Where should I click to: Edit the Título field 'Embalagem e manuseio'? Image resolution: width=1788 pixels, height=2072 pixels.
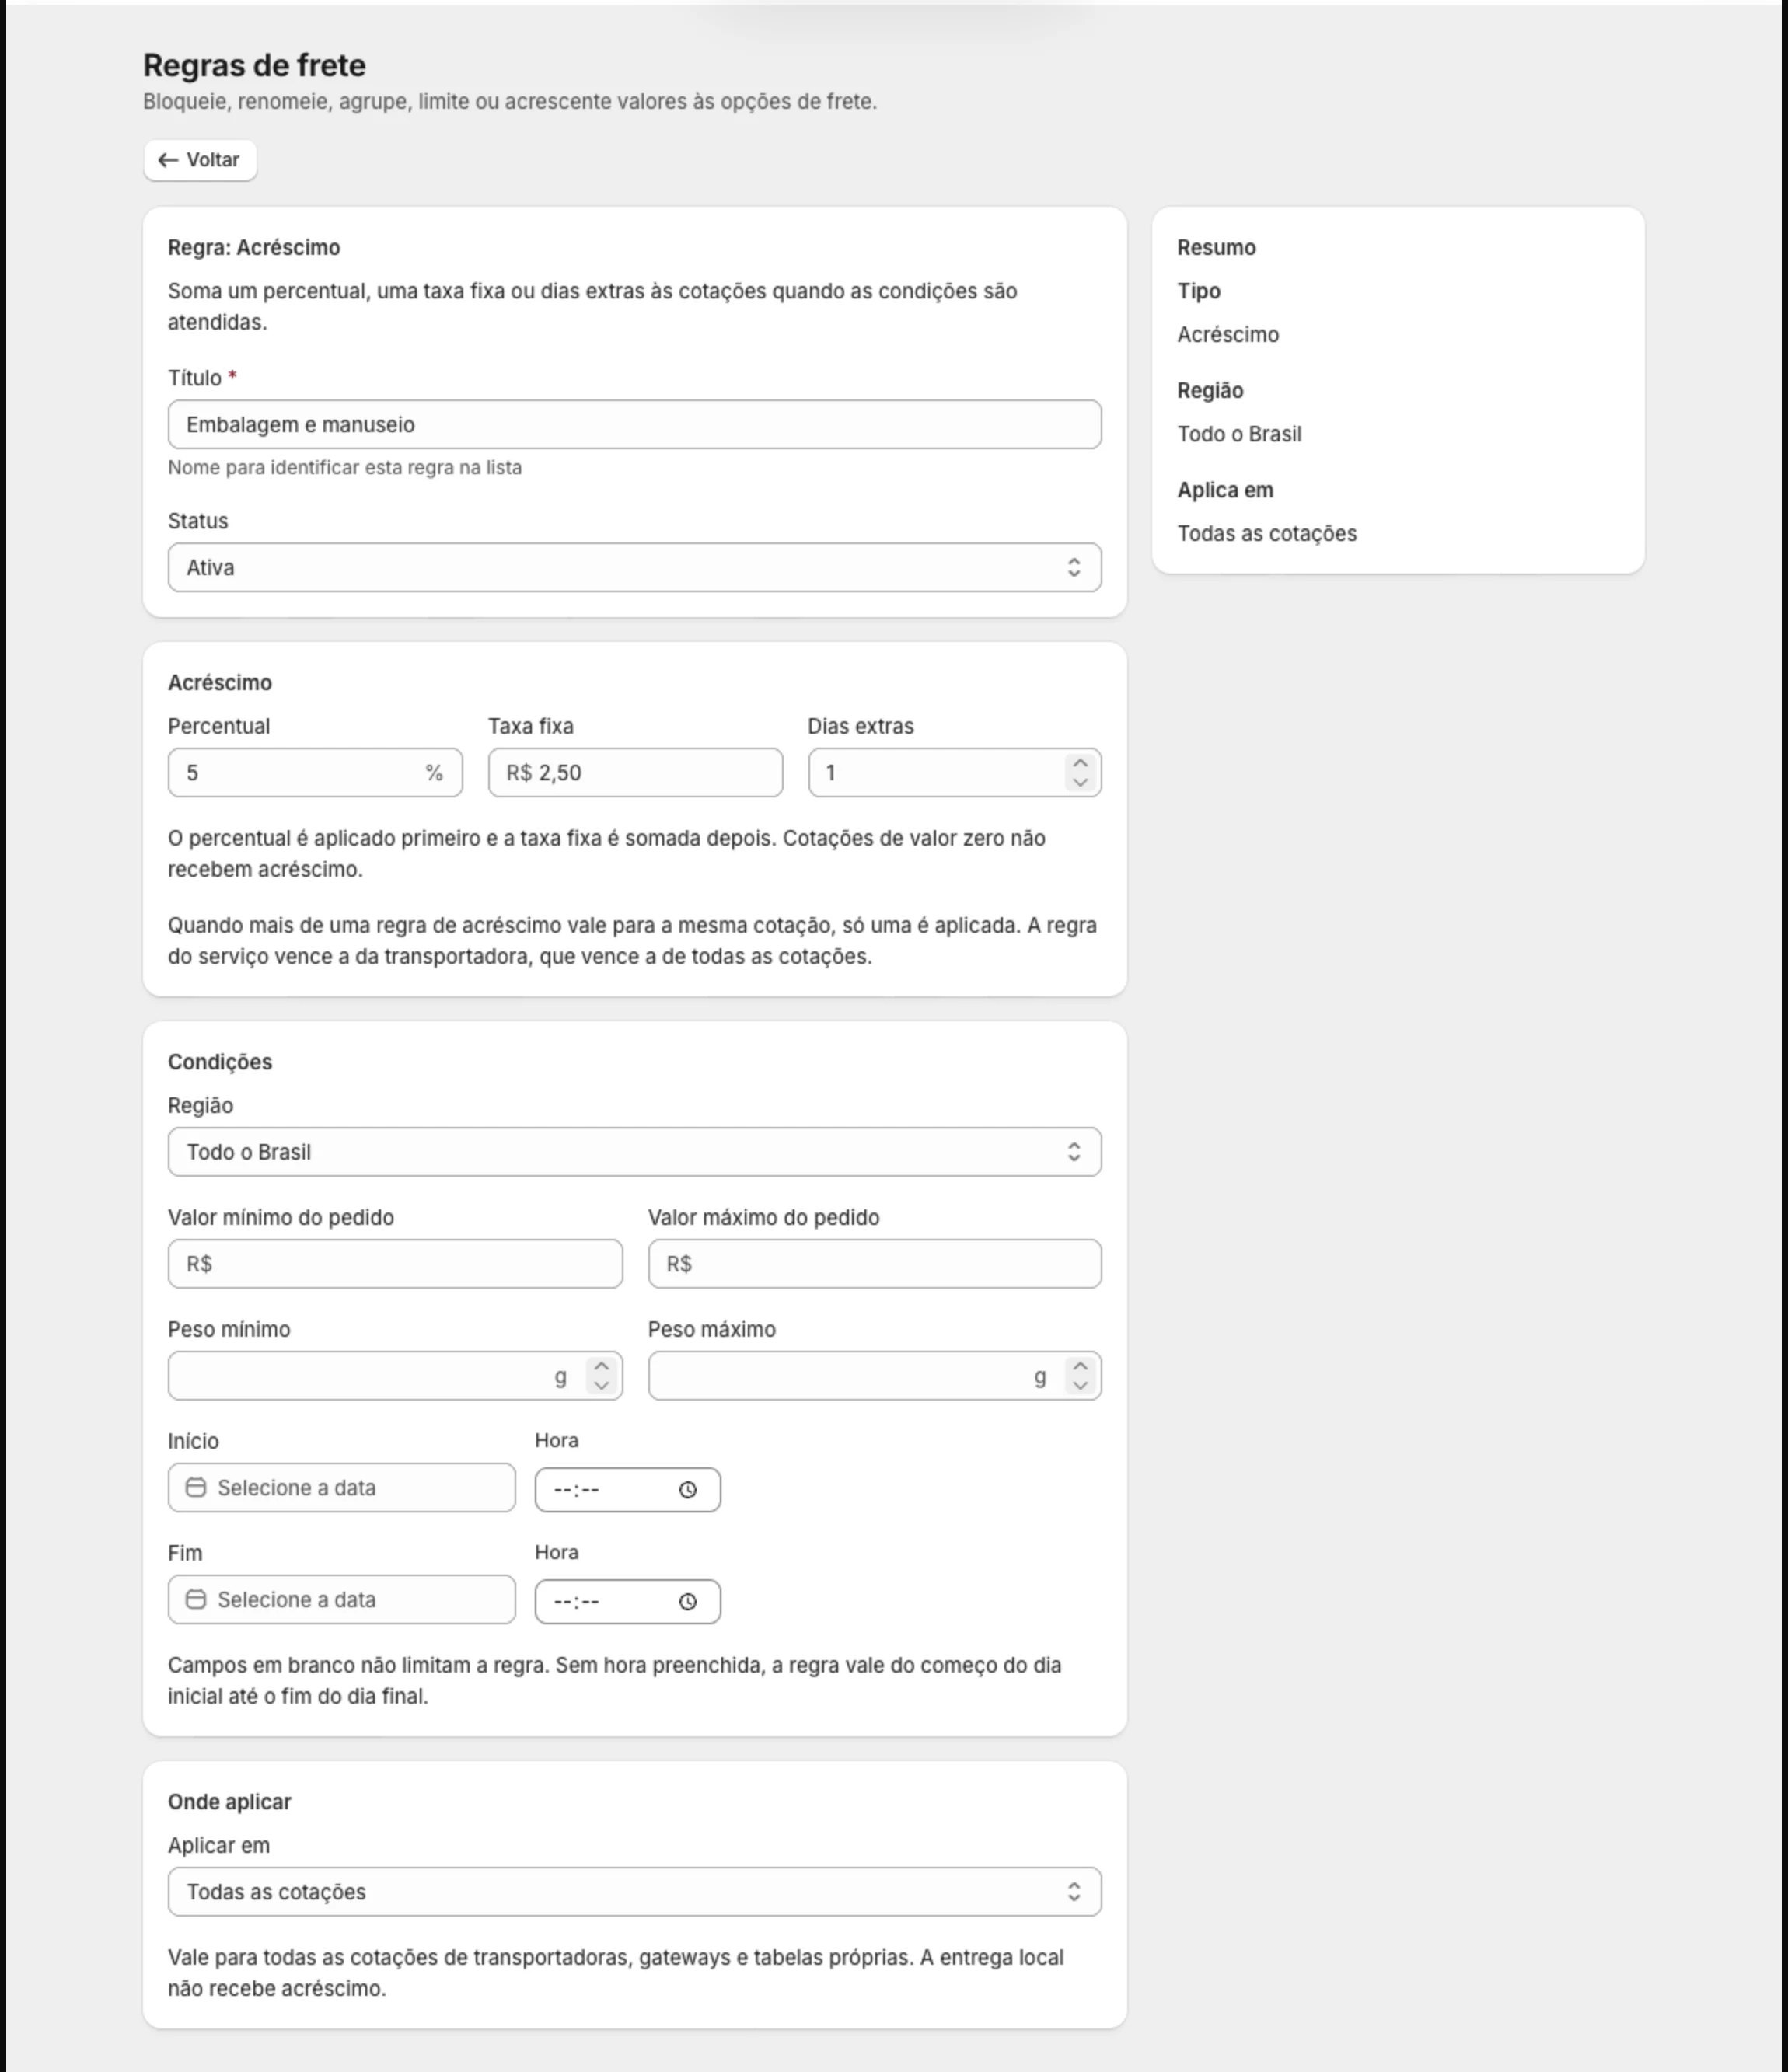click(x=634, y=425)
